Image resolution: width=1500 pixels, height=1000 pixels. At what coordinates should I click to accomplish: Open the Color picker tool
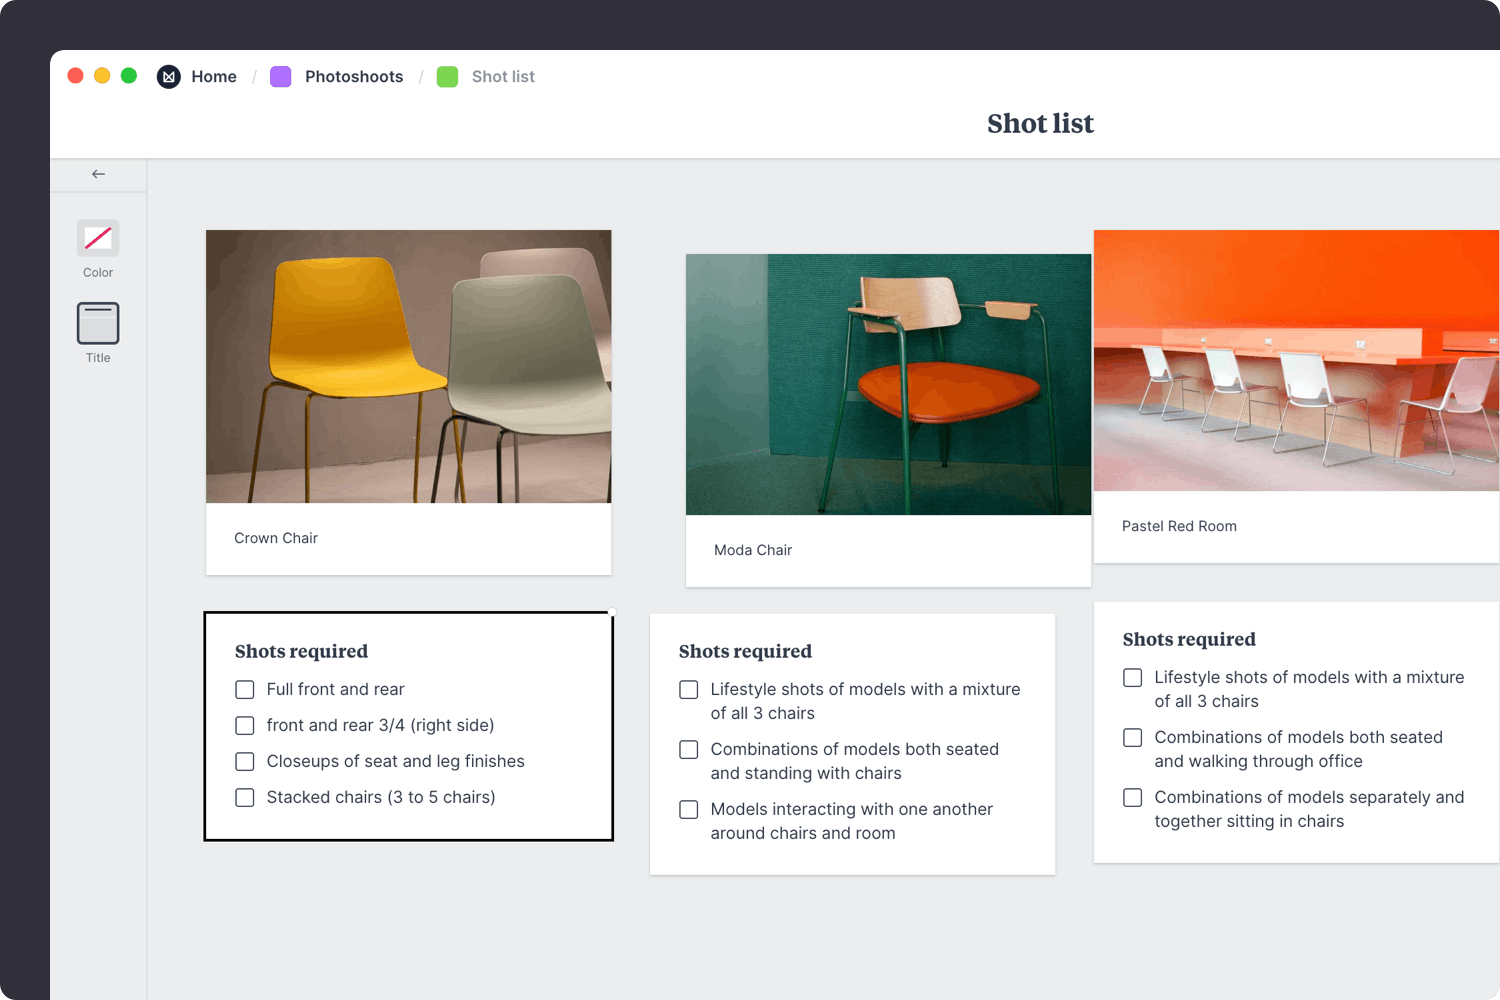pyautogui.click(x=98, y=238)
